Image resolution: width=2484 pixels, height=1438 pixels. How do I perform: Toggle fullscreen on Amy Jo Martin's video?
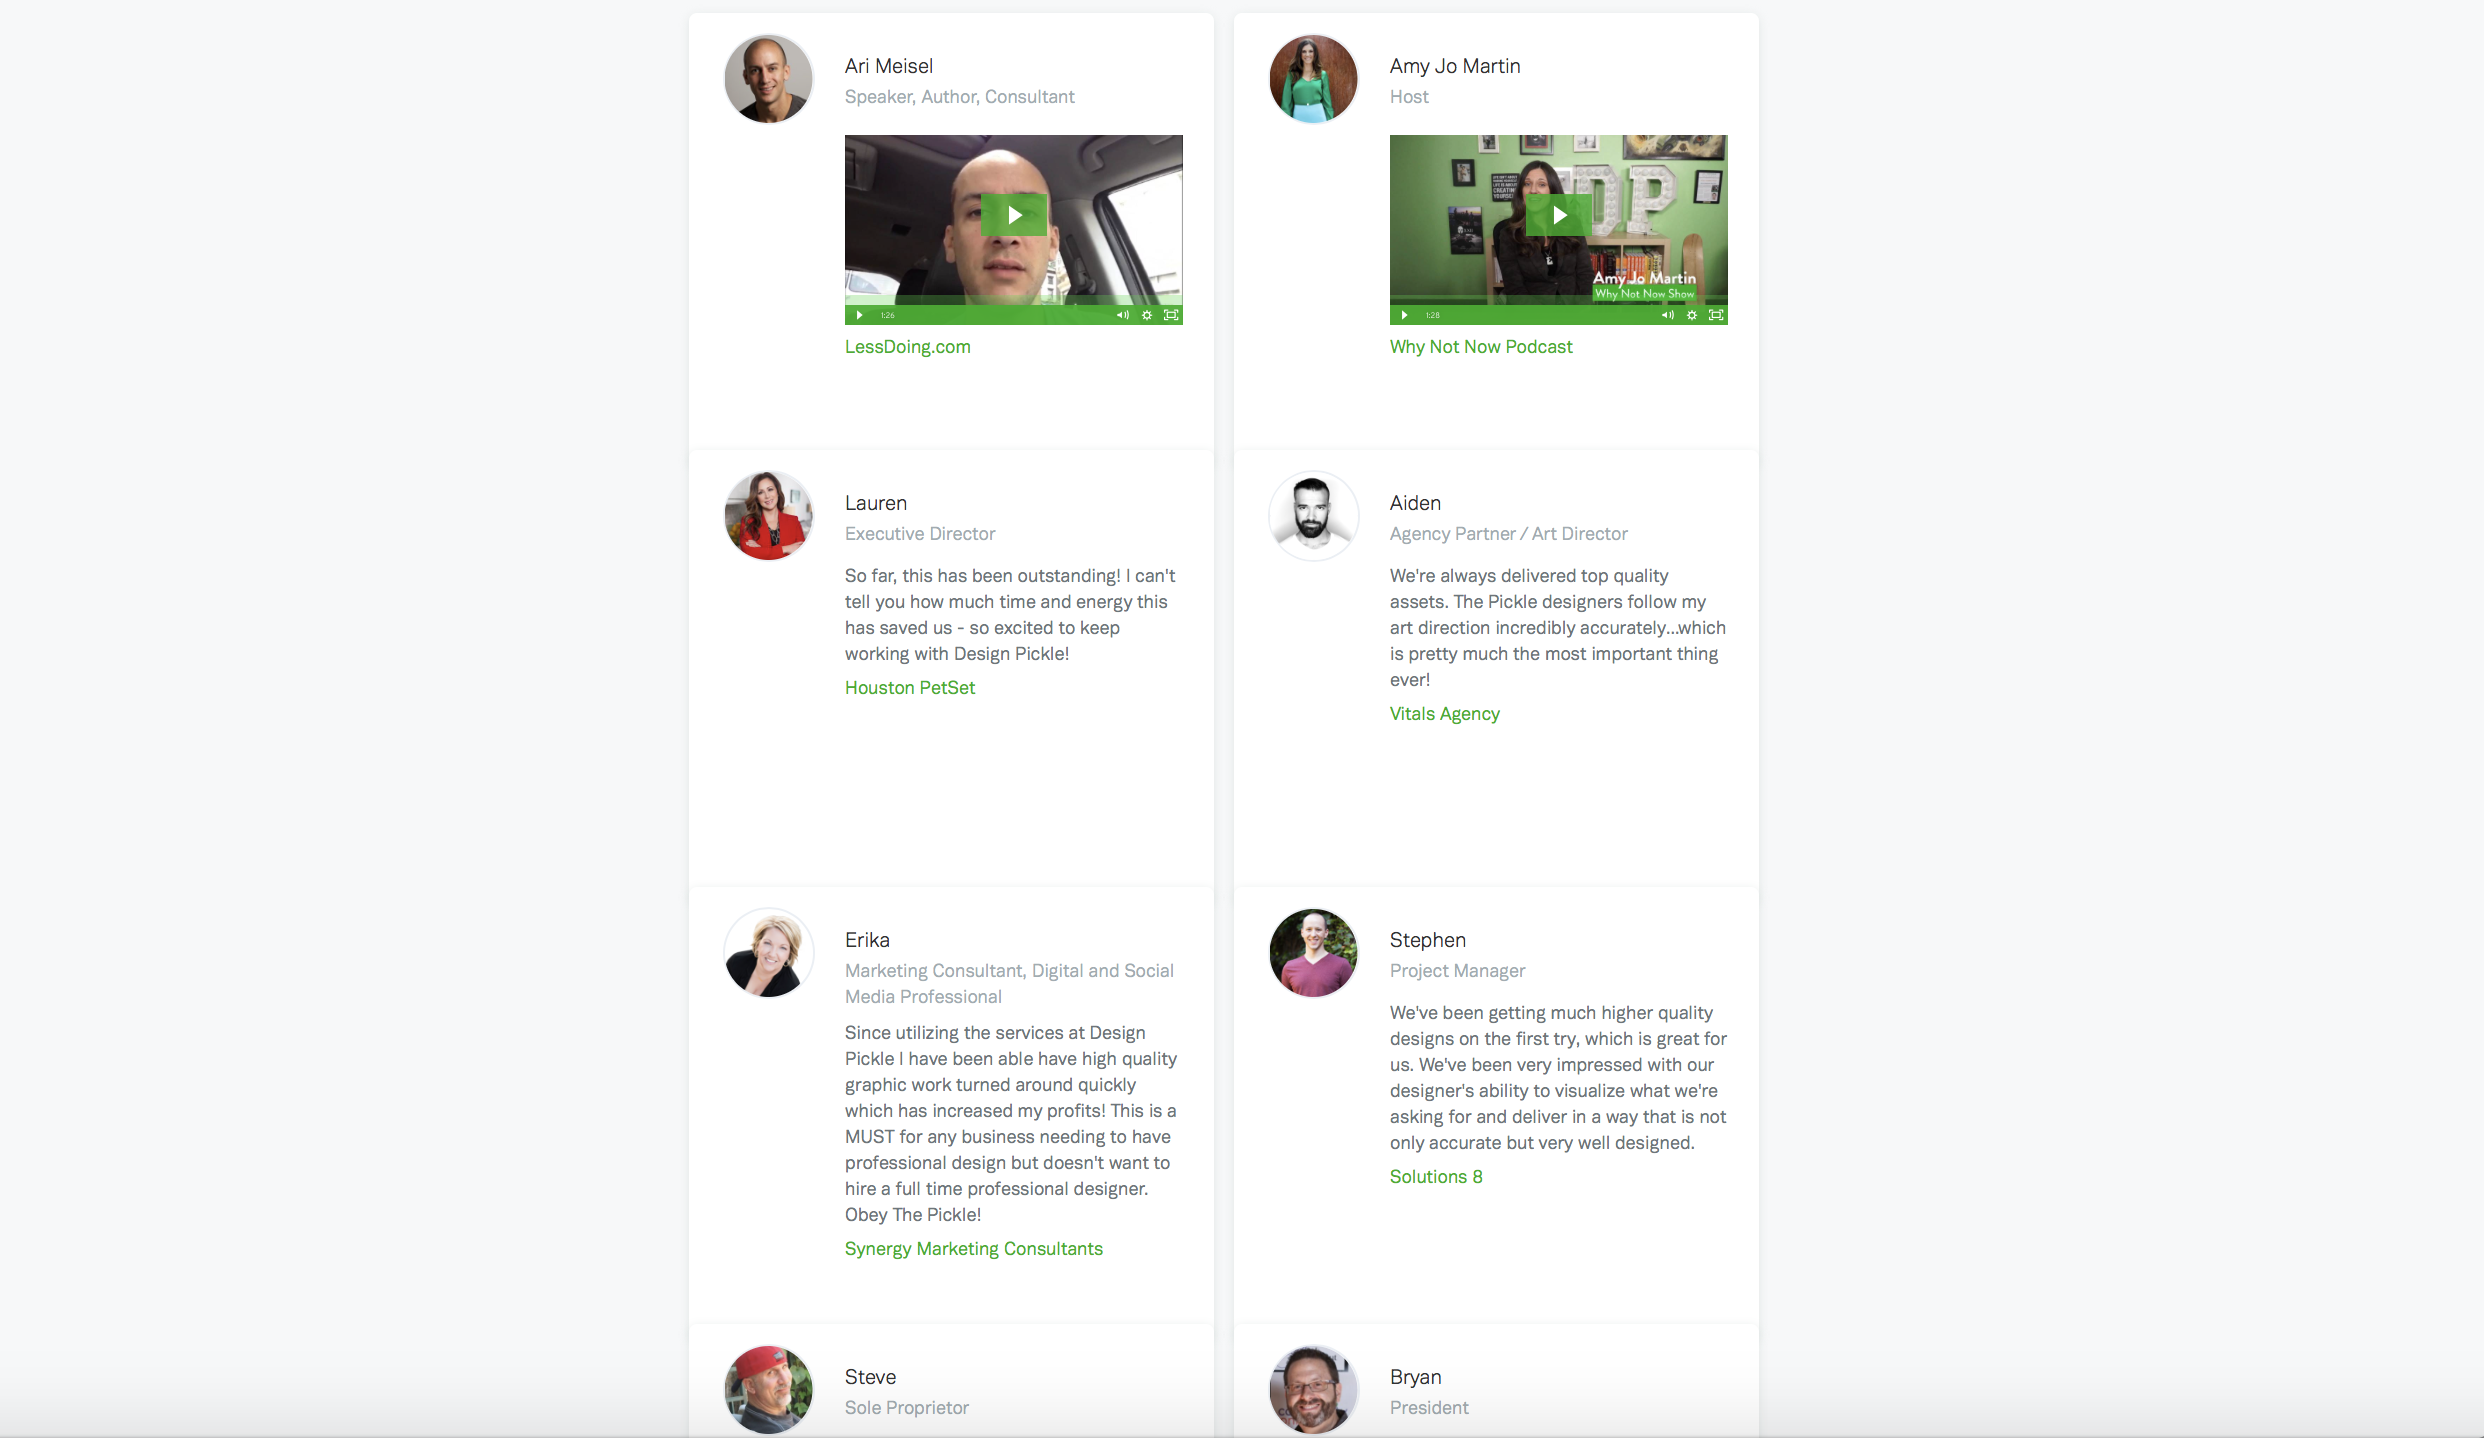coord(1716,315)
